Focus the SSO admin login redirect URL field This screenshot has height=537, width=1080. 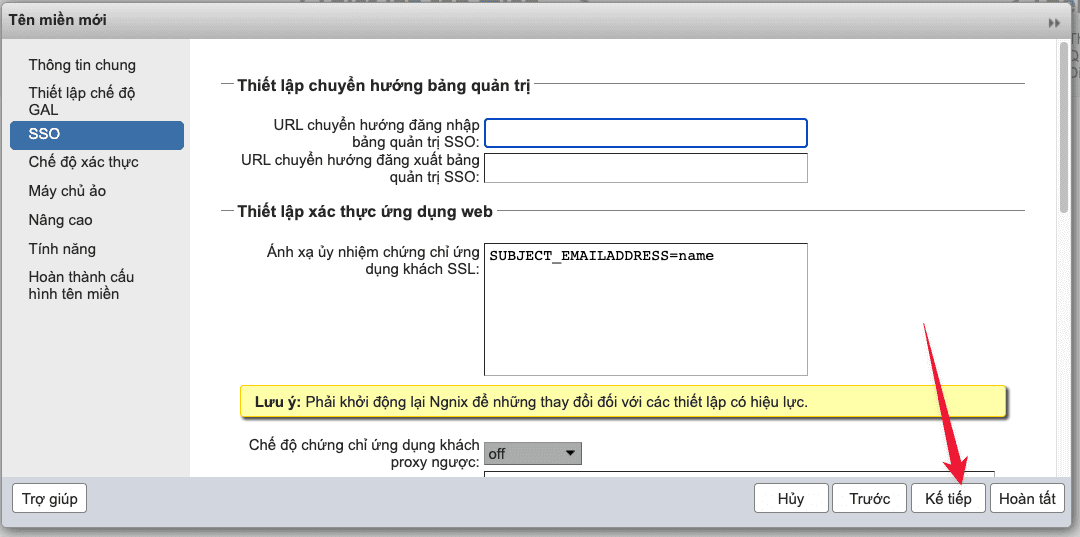click(645, 133)
